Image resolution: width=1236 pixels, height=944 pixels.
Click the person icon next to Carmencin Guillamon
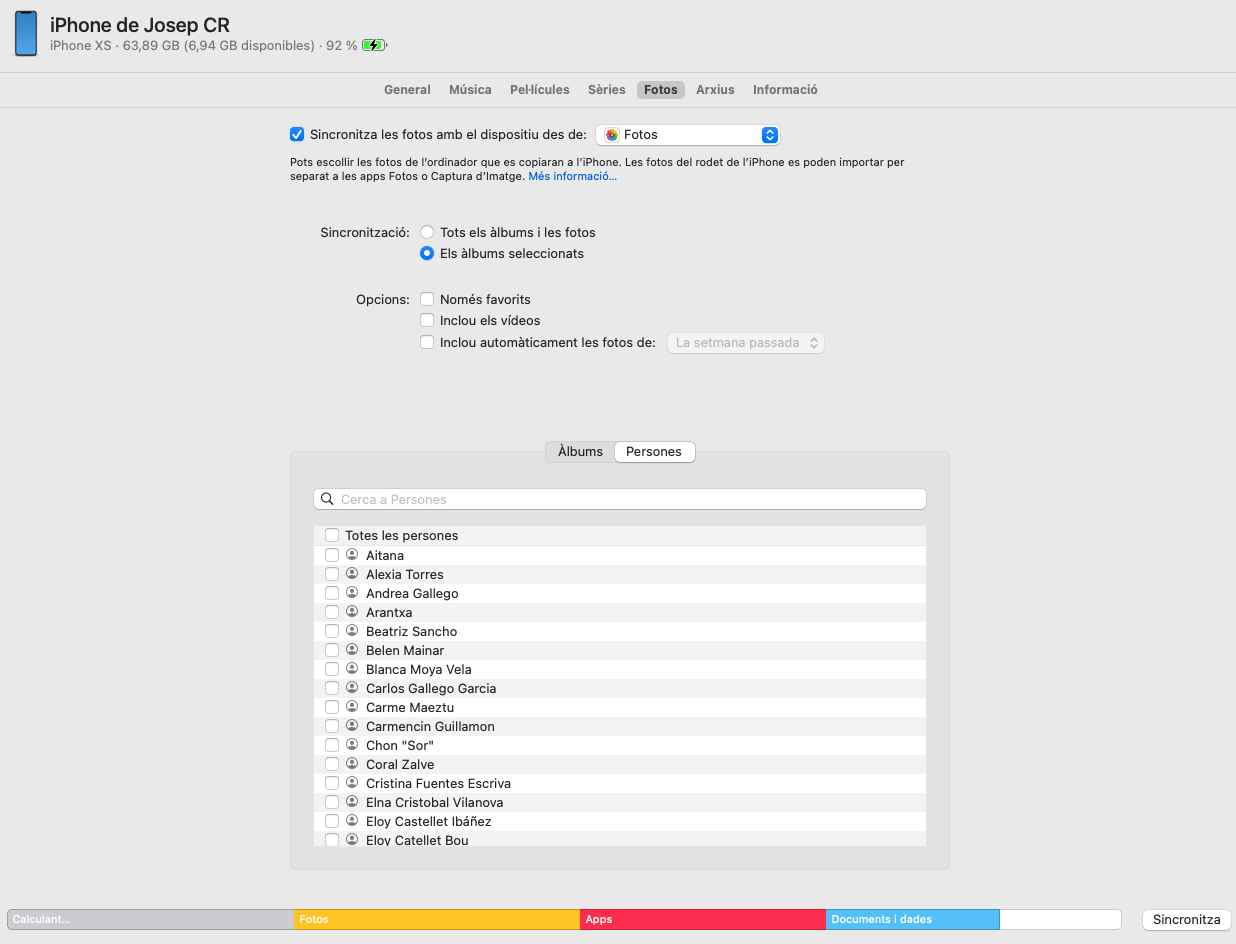[352, 725]
